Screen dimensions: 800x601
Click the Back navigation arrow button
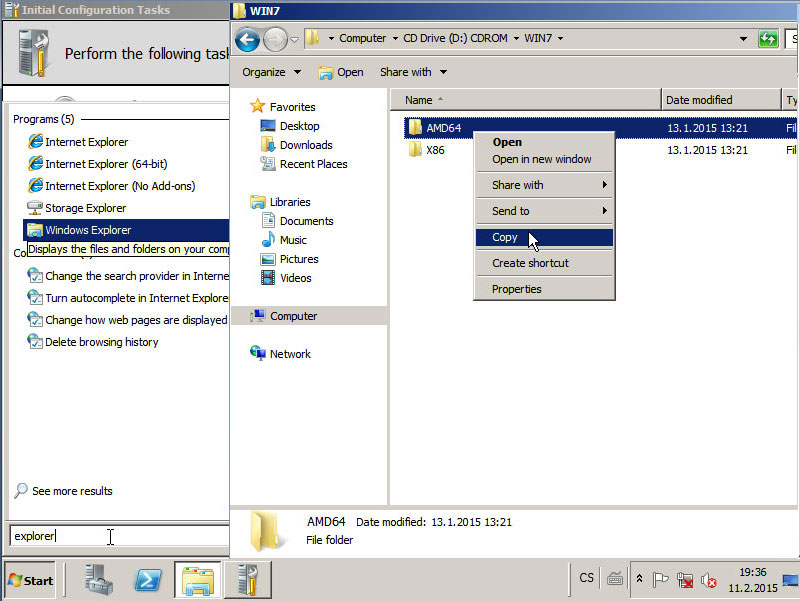247,39
